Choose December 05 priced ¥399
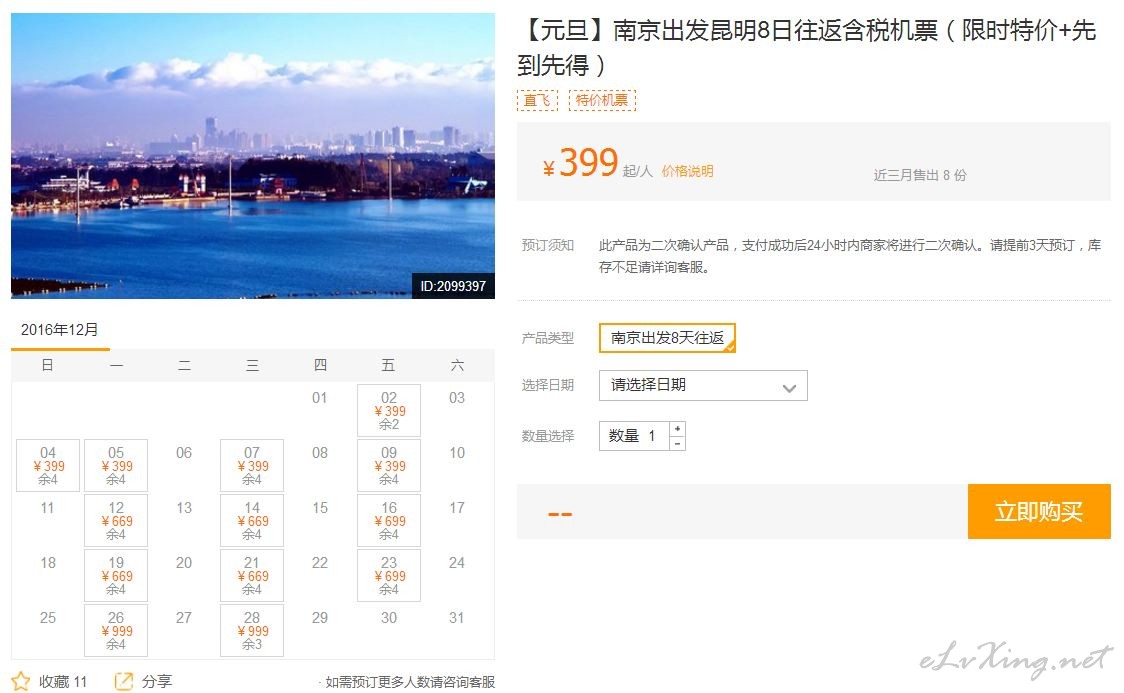 [x=116, y=466]
